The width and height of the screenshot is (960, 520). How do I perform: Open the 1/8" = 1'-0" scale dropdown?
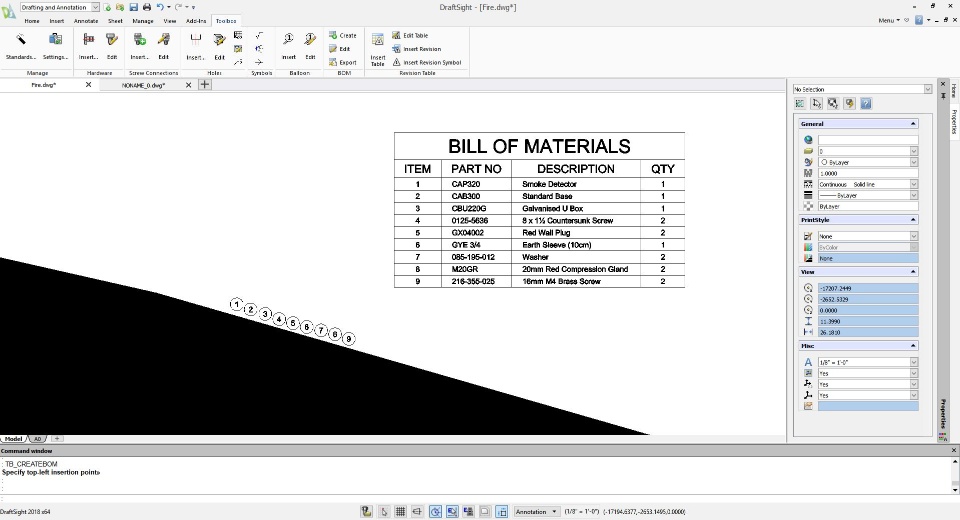[913, 363]
